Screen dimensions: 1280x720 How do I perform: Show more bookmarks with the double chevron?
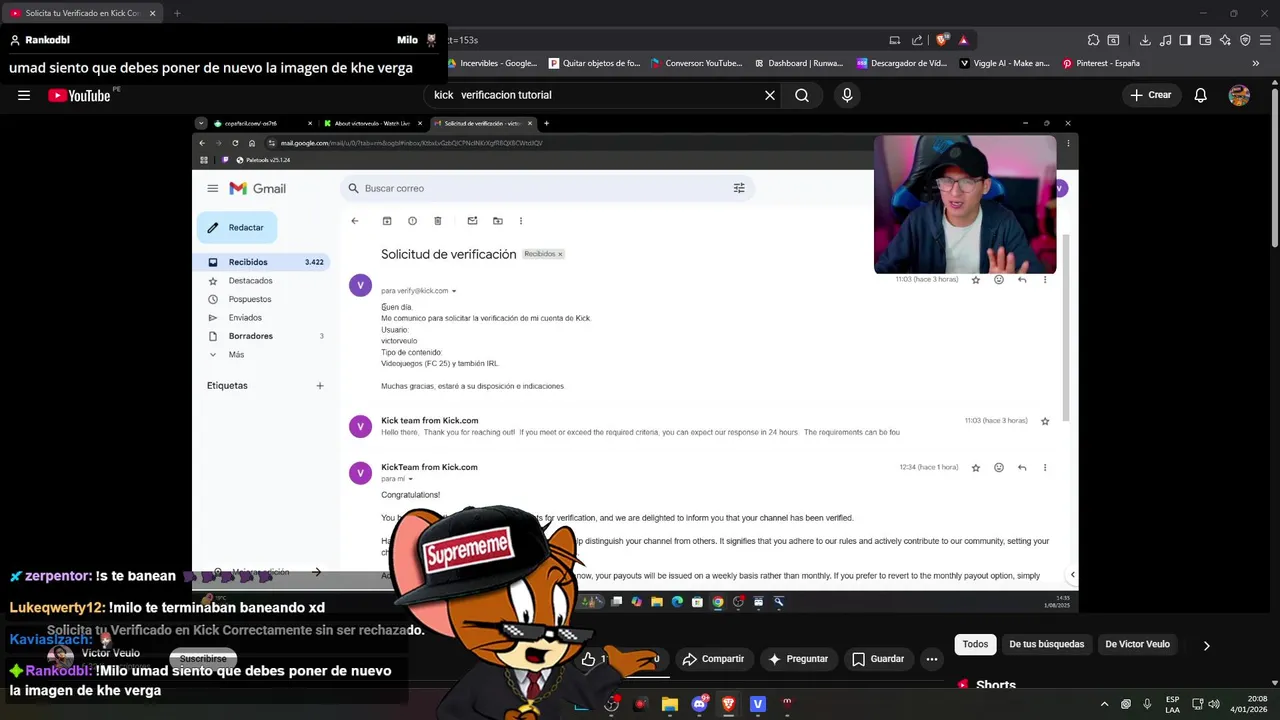coord(1256,63)
